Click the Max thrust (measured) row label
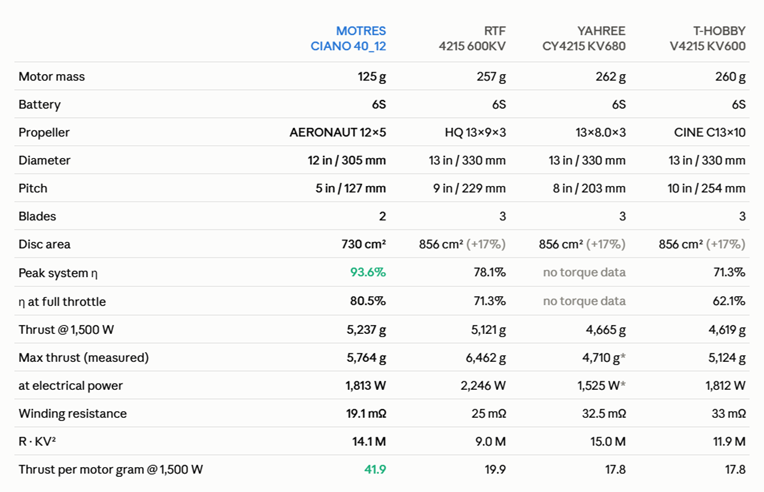This screenshot has height=492, width=764. coord(84,358)
